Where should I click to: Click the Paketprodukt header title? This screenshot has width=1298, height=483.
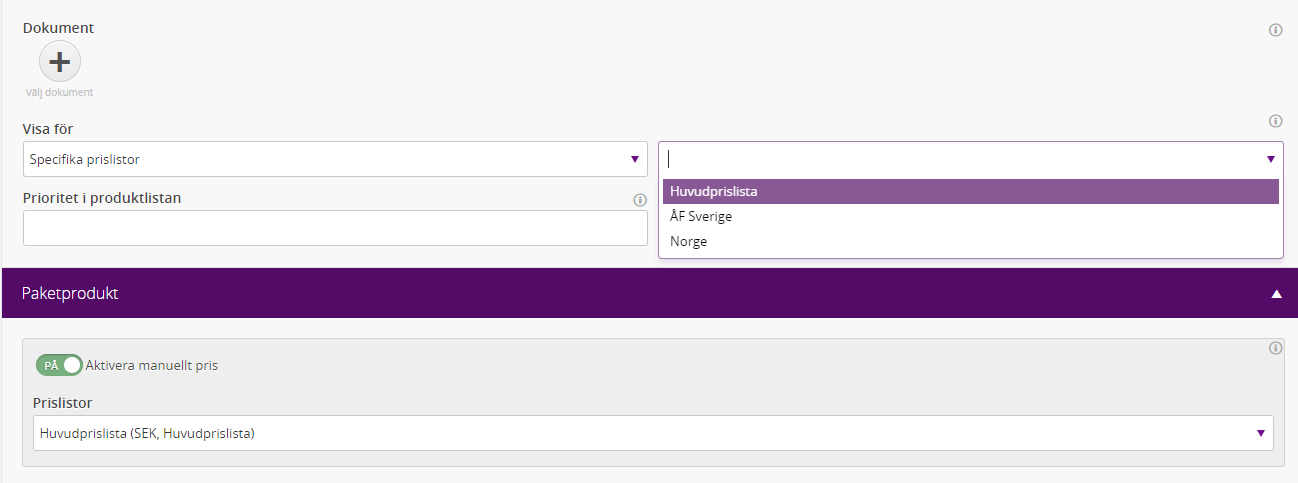[70, 294]
